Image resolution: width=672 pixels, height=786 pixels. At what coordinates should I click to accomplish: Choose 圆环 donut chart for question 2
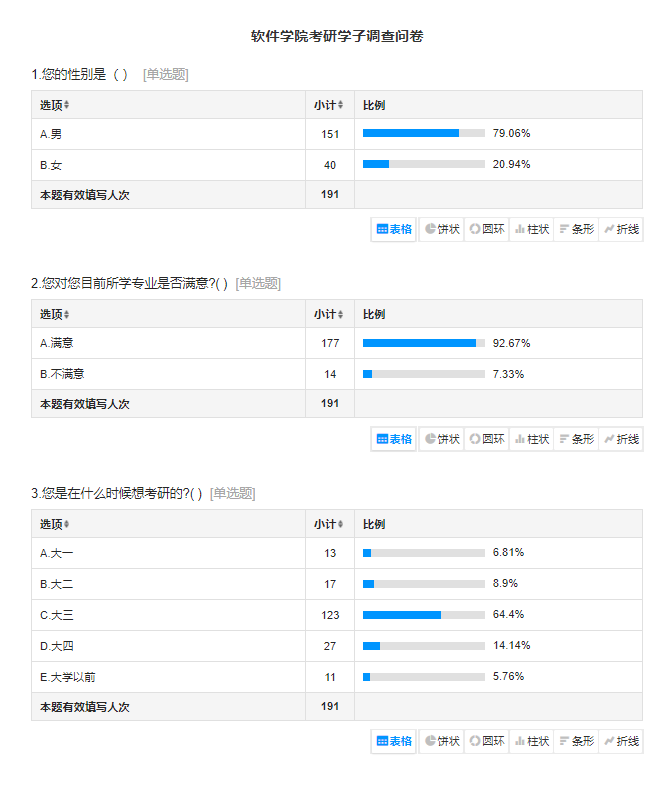[487, 438]
